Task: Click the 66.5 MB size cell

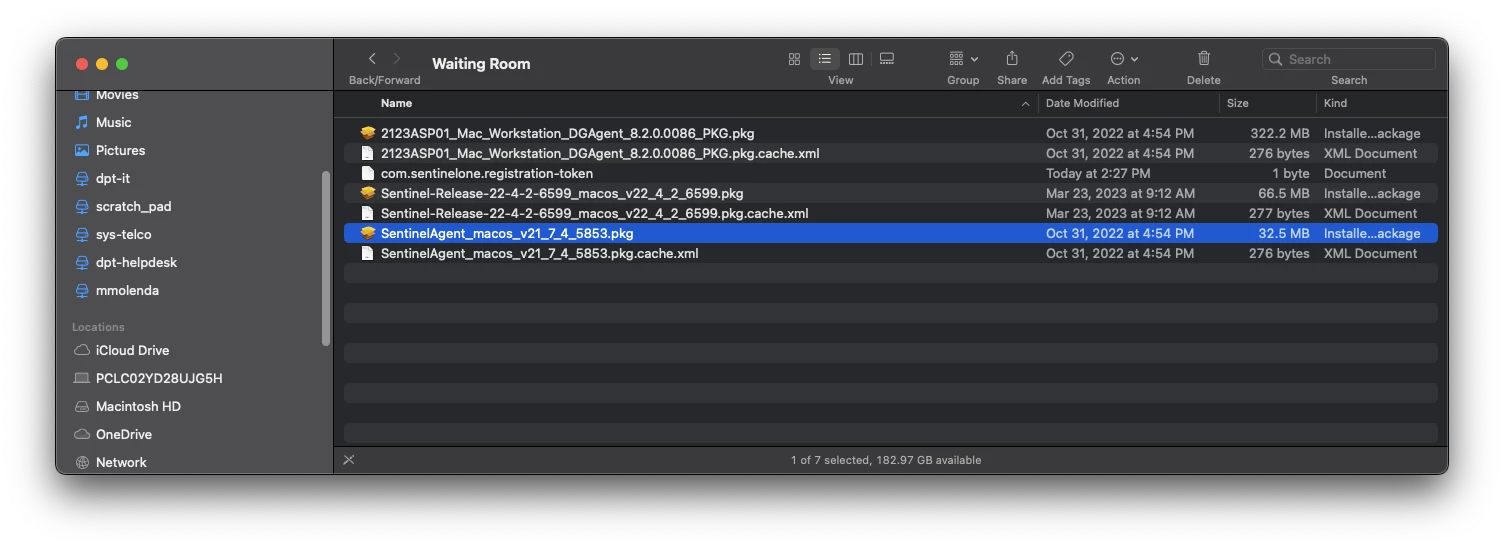Action: (1283, 193)
